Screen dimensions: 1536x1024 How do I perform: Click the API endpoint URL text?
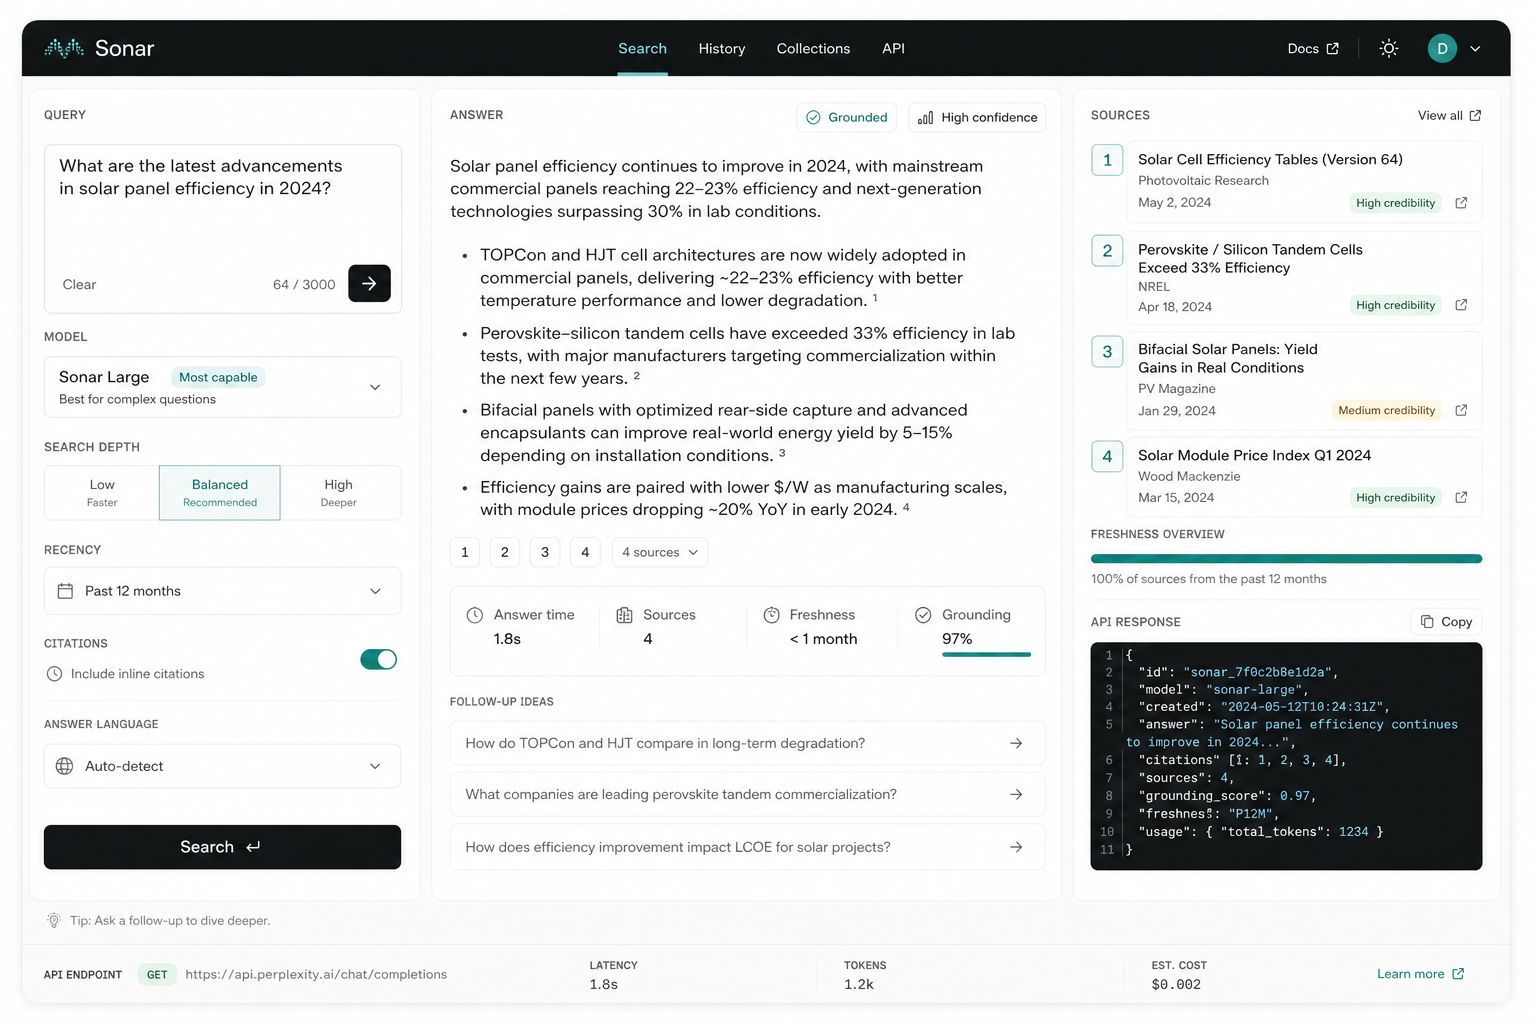coord(316,974)
